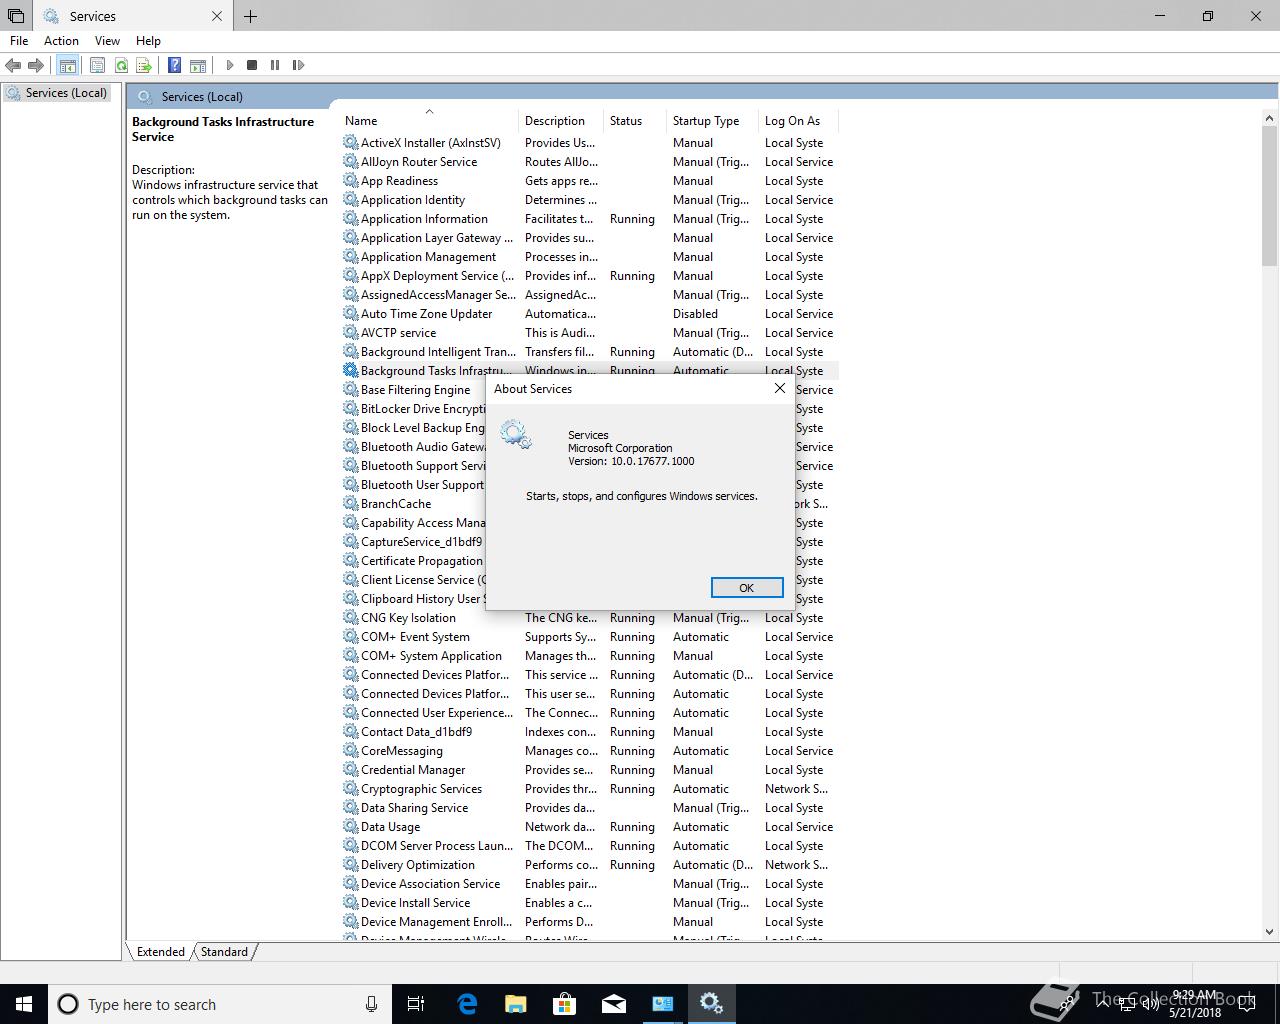
Task: Open the View menu
Action: (107, 40)
